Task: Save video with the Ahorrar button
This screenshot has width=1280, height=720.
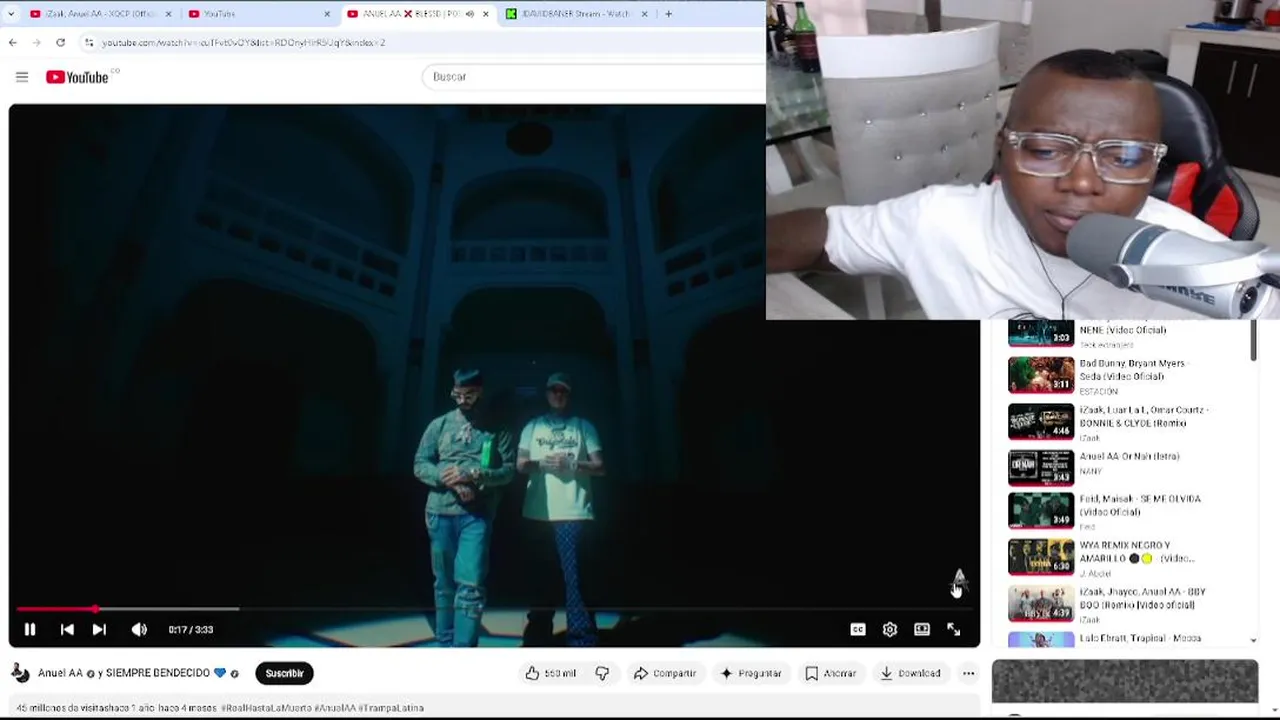Action: (x=831, y=673)
